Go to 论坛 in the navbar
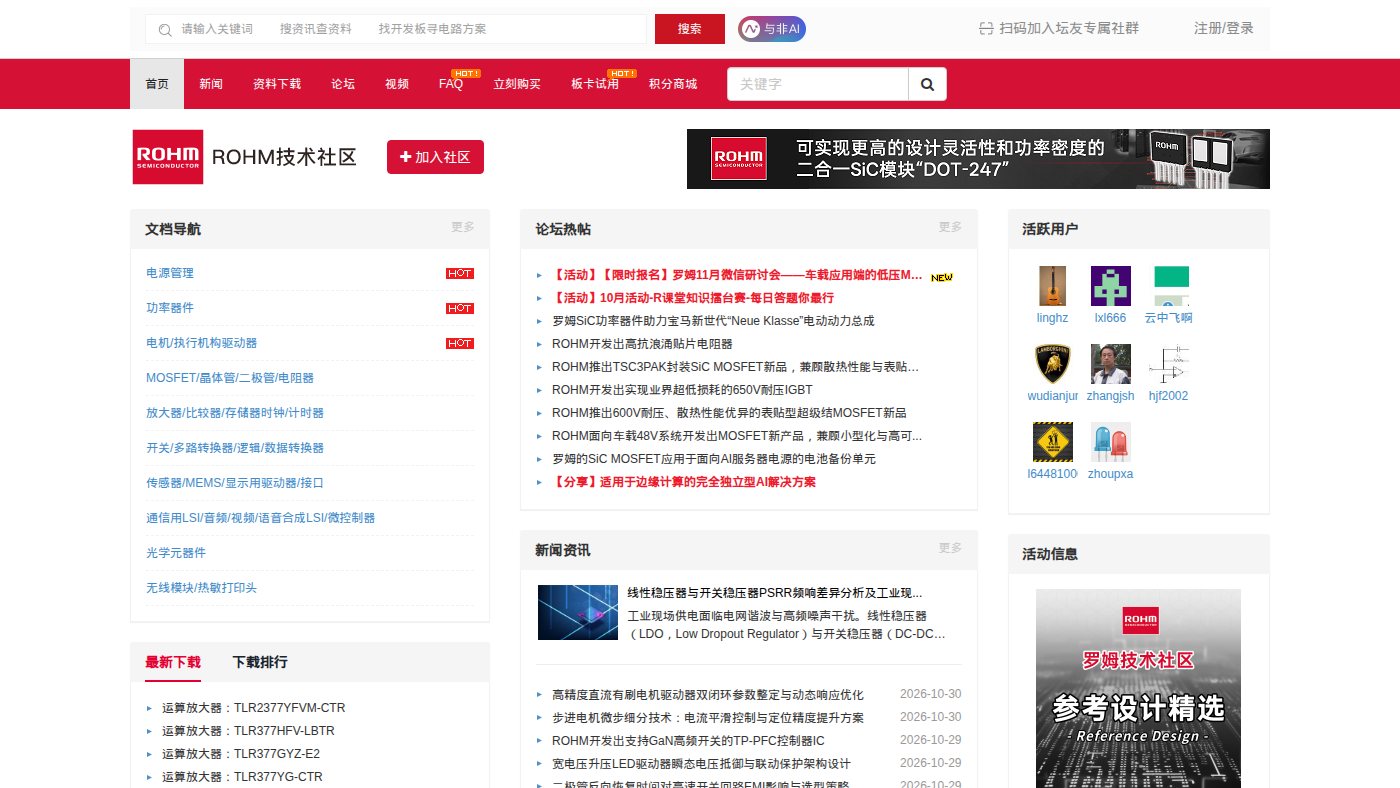 tap(343, 84)
